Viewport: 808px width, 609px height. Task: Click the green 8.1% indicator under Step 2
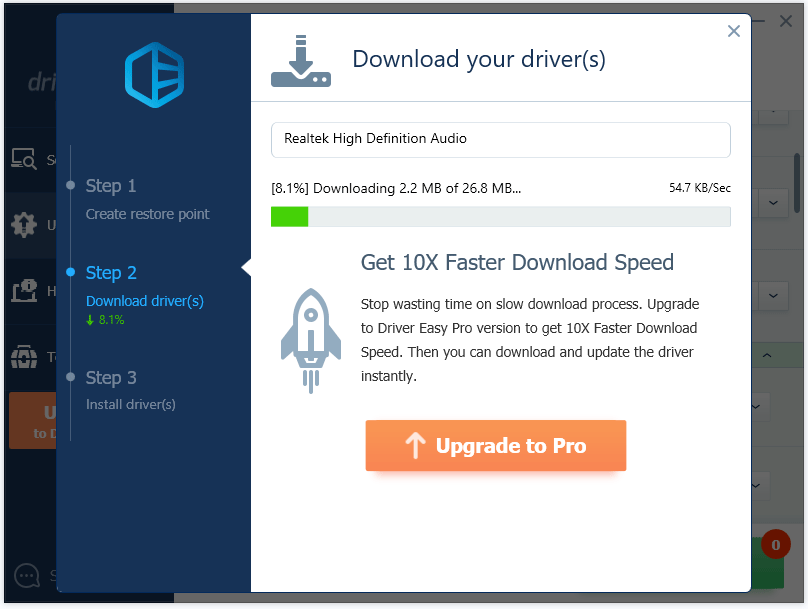click(105, 320)
